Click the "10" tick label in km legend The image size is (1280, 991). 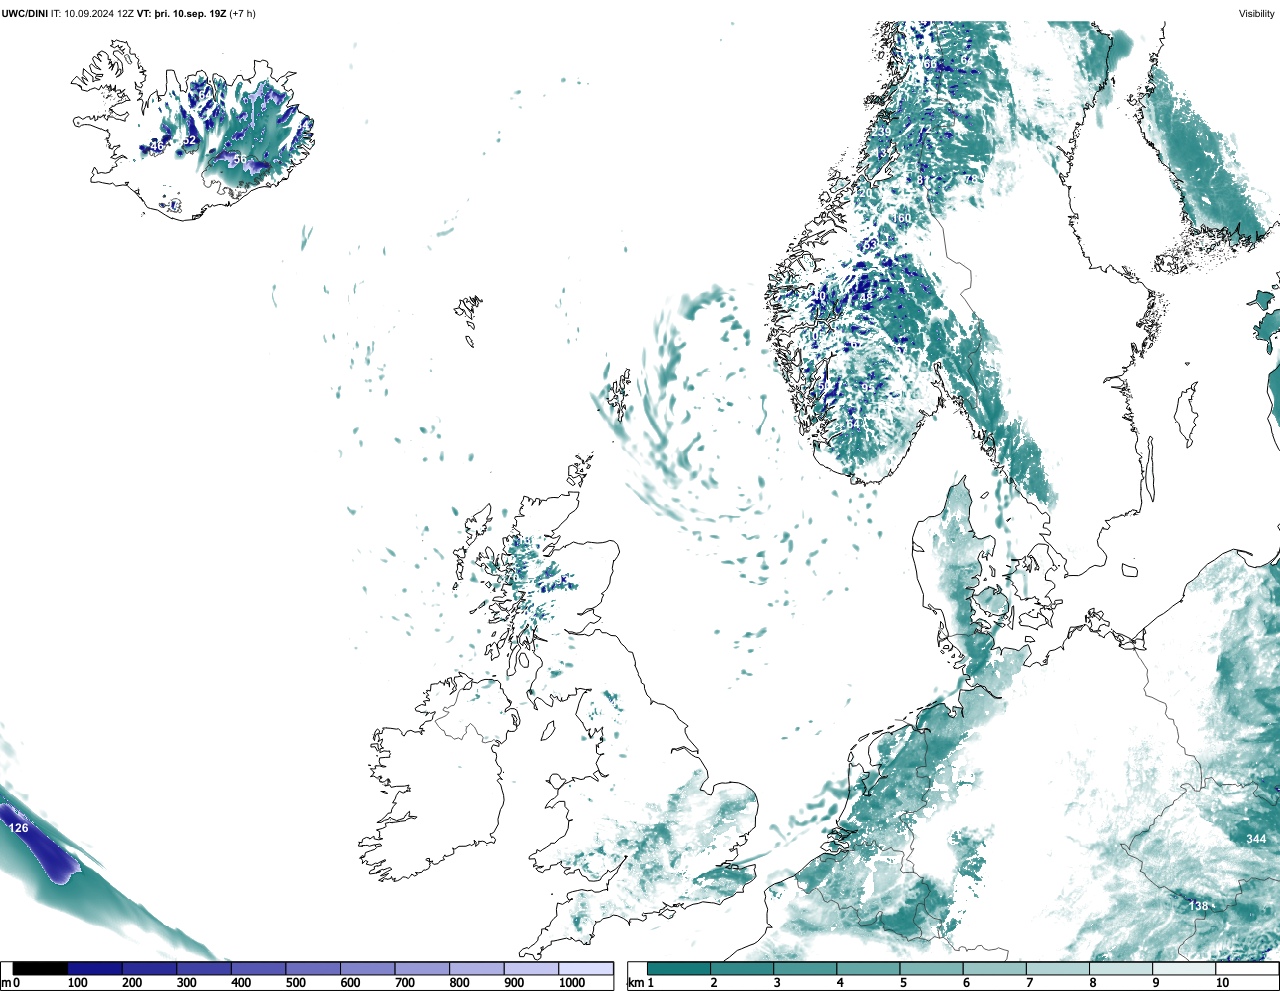pos(1222,984)
